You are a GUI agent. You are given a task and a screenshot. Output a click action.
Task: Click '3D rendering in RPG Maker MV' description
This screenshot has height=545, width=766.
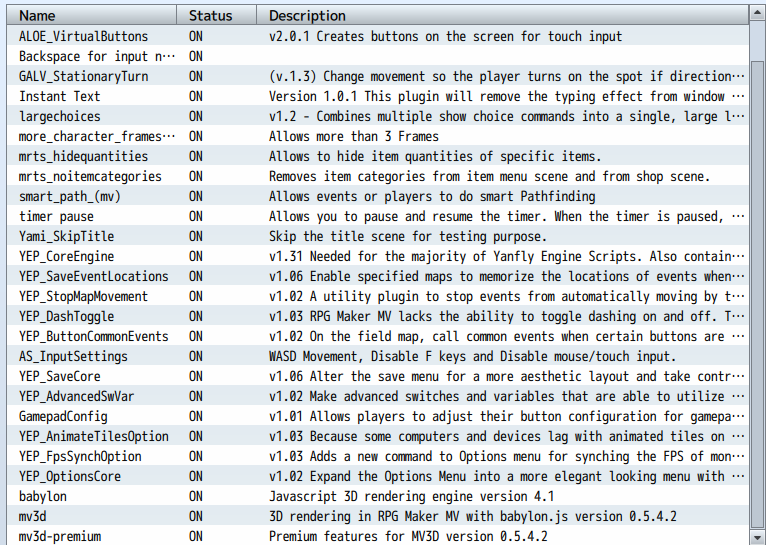point(472,517)
